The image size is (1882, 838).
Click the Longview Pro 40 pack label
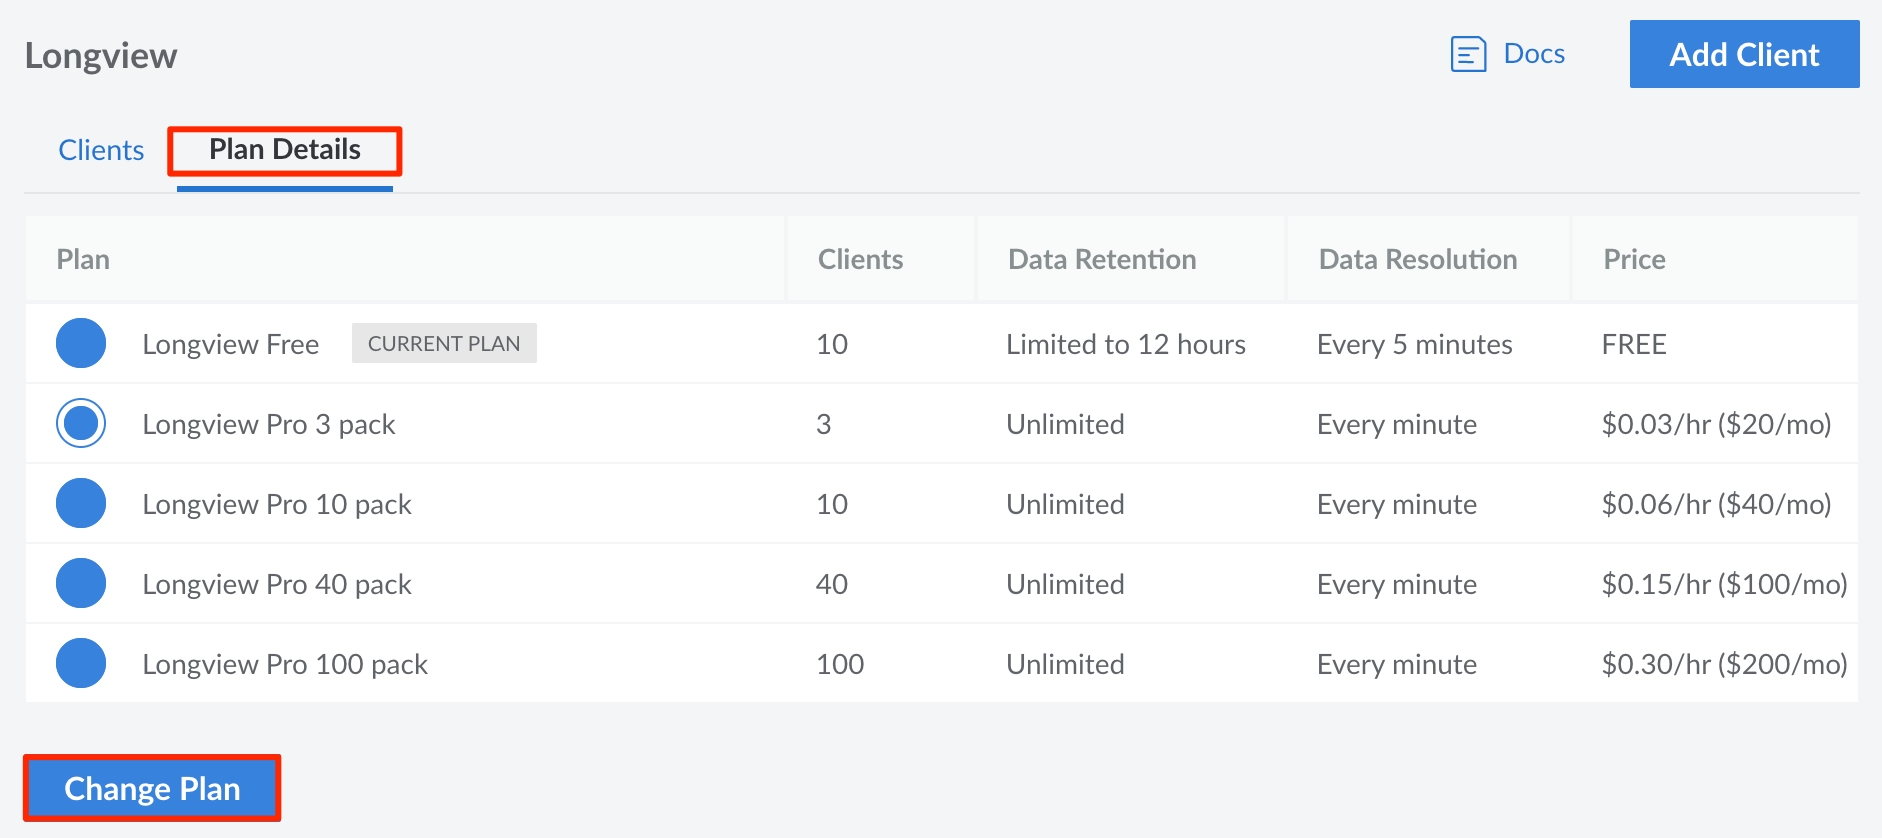click(x=277, y=584)
